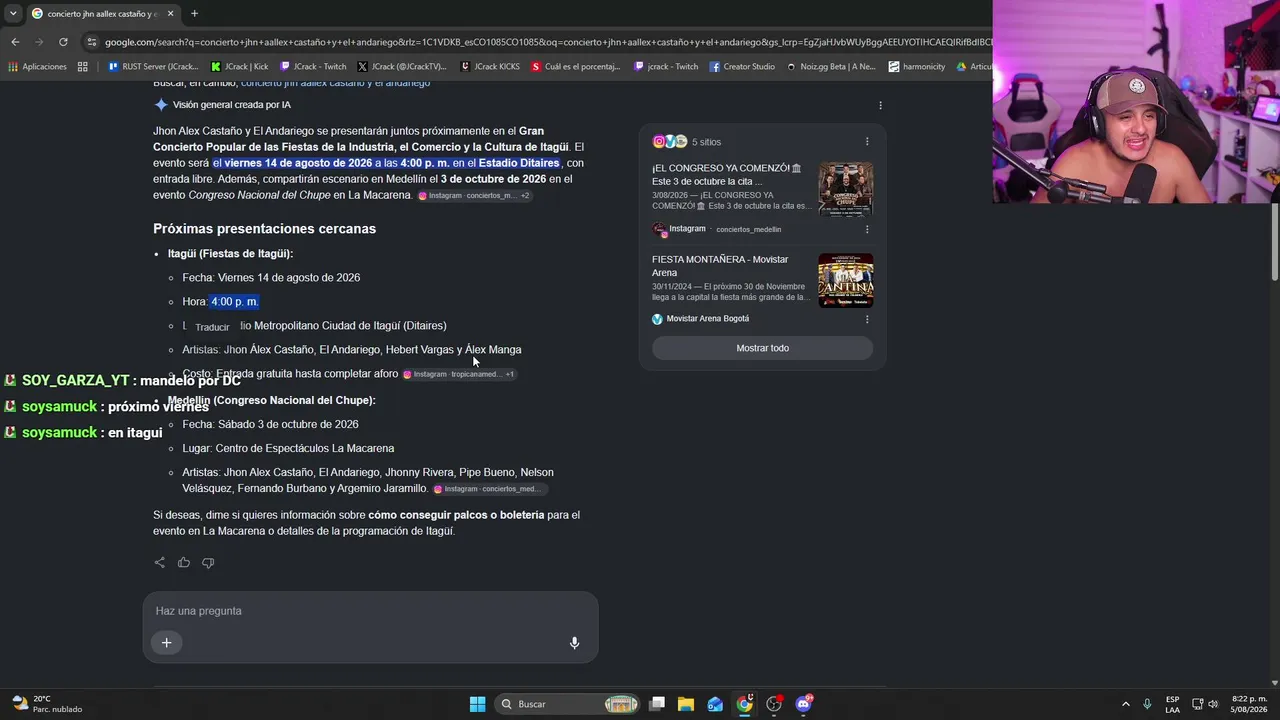Open File Explorer from the taskbar
This screenshot has width=1280, height=720.
click(x=686, y=704)
